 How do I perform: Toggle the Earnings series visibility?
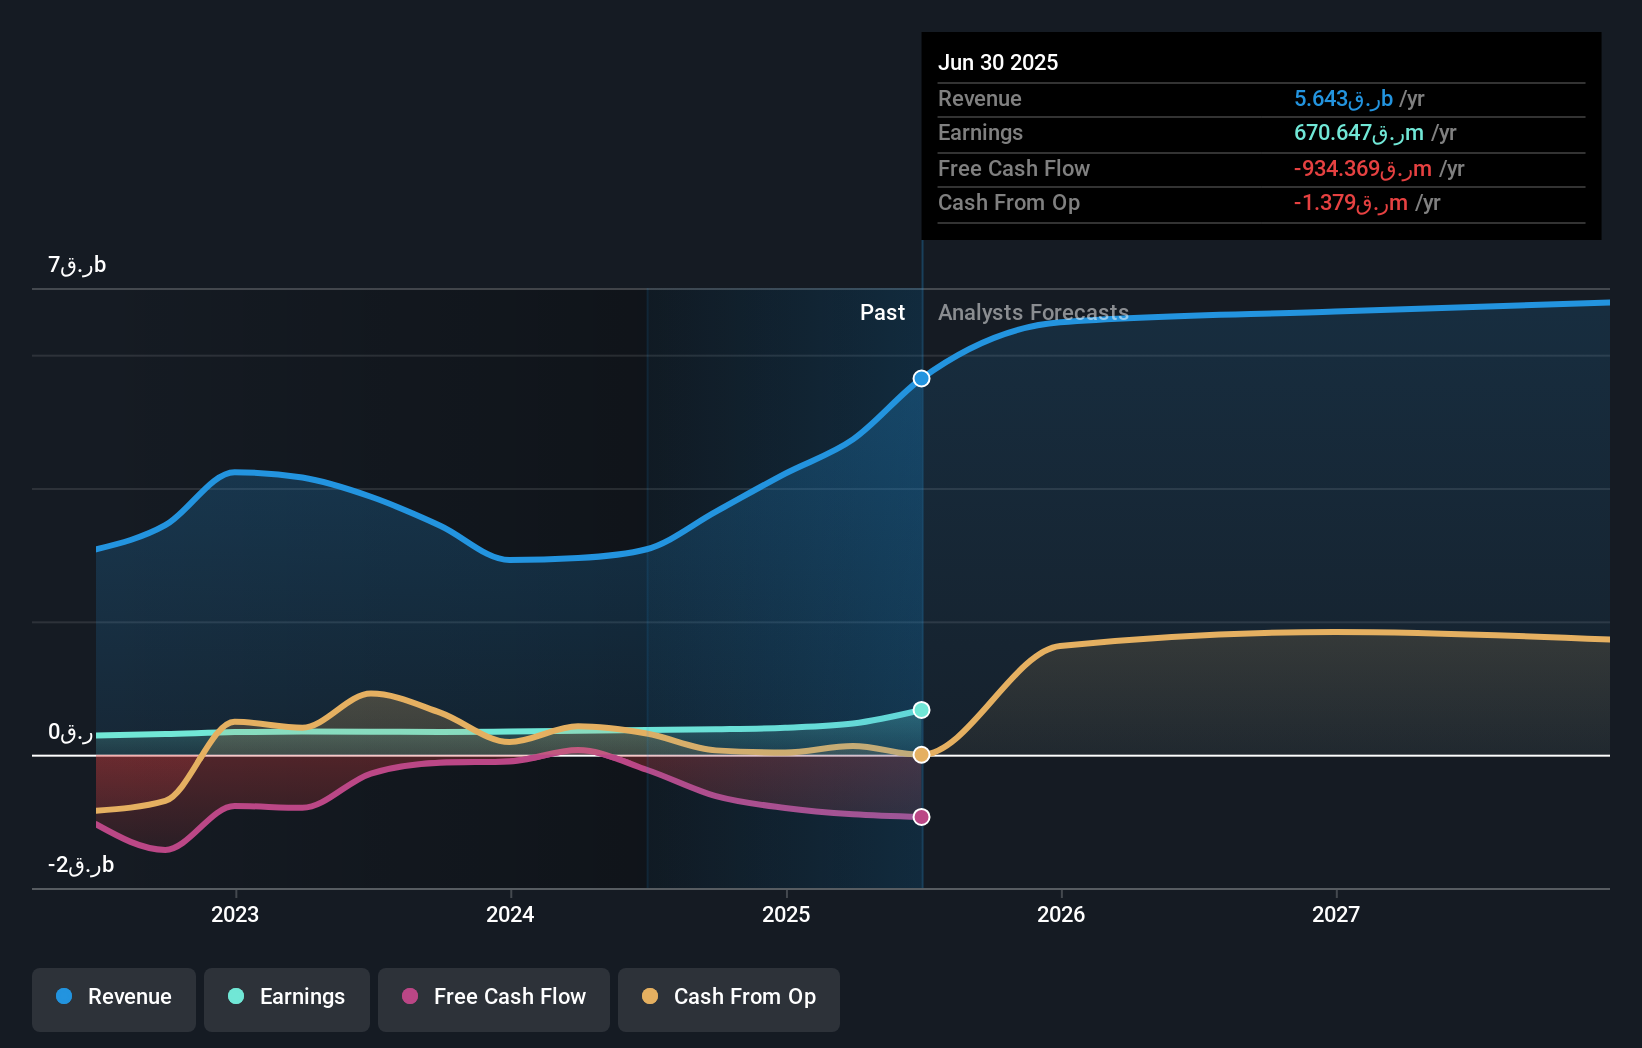[x=286, y=997]
